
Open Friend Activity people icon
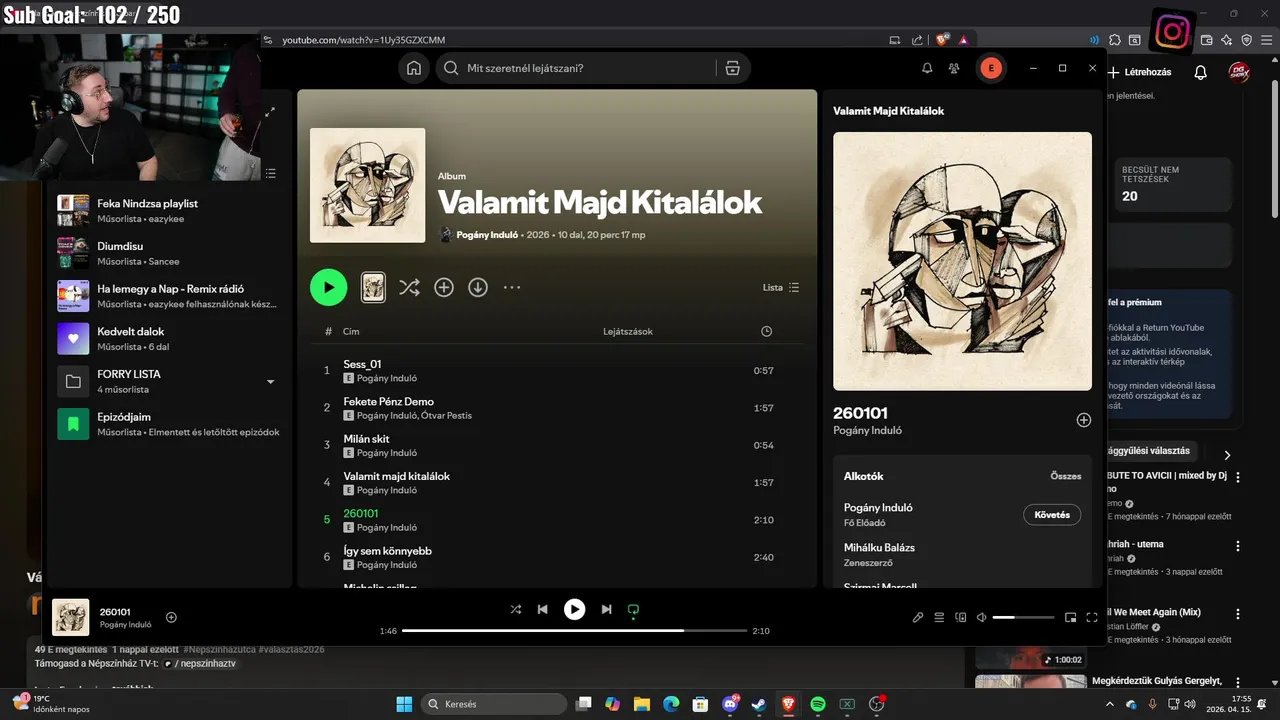954,68
